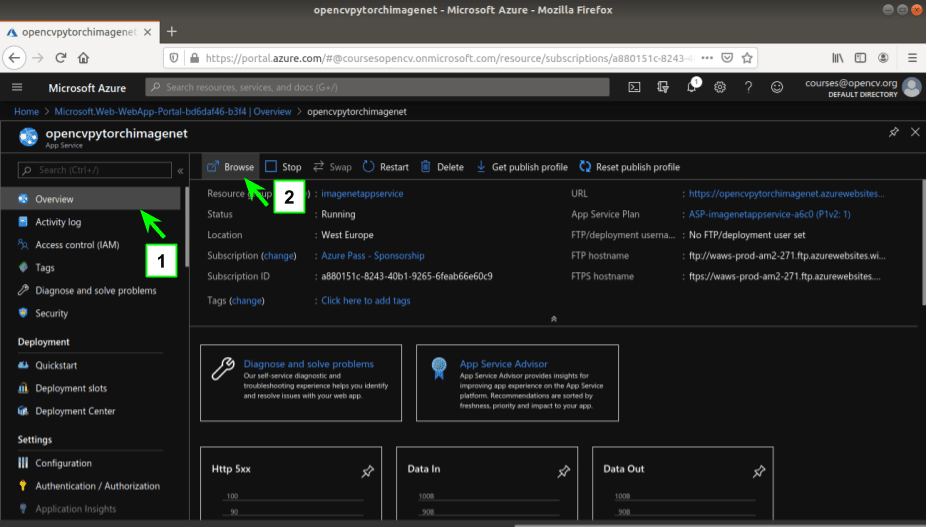Open the Directory and subscription filter icon
Image resolution: width=927 pixels, height=527 pixels.
(x=663, y=88)
